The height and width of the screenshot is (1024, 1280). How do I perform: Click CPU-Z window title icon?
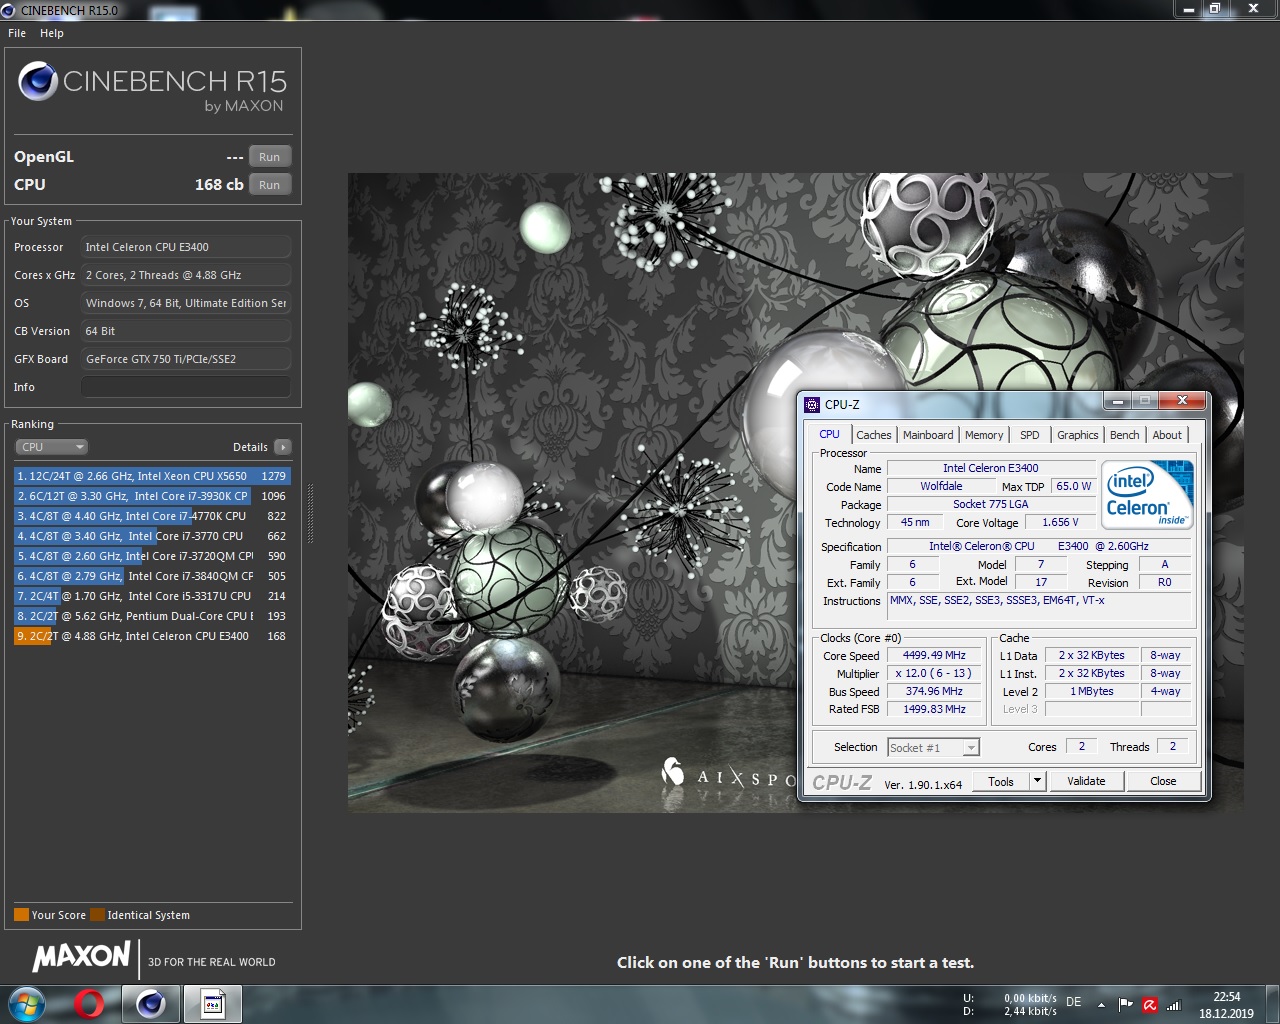(x=812, y=404)
